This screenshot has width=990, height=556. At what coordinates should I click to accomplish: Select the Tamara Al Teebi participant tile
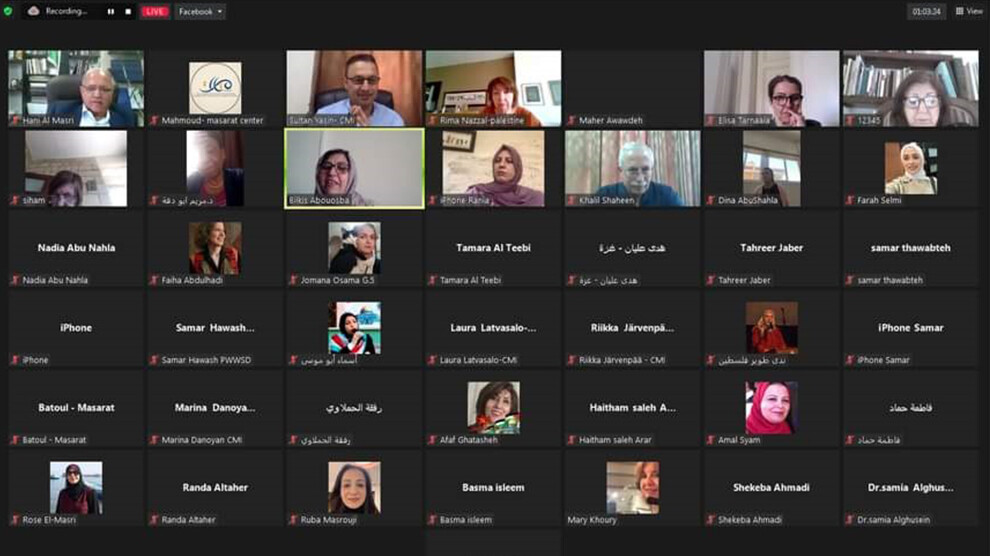tap(493, 248)
